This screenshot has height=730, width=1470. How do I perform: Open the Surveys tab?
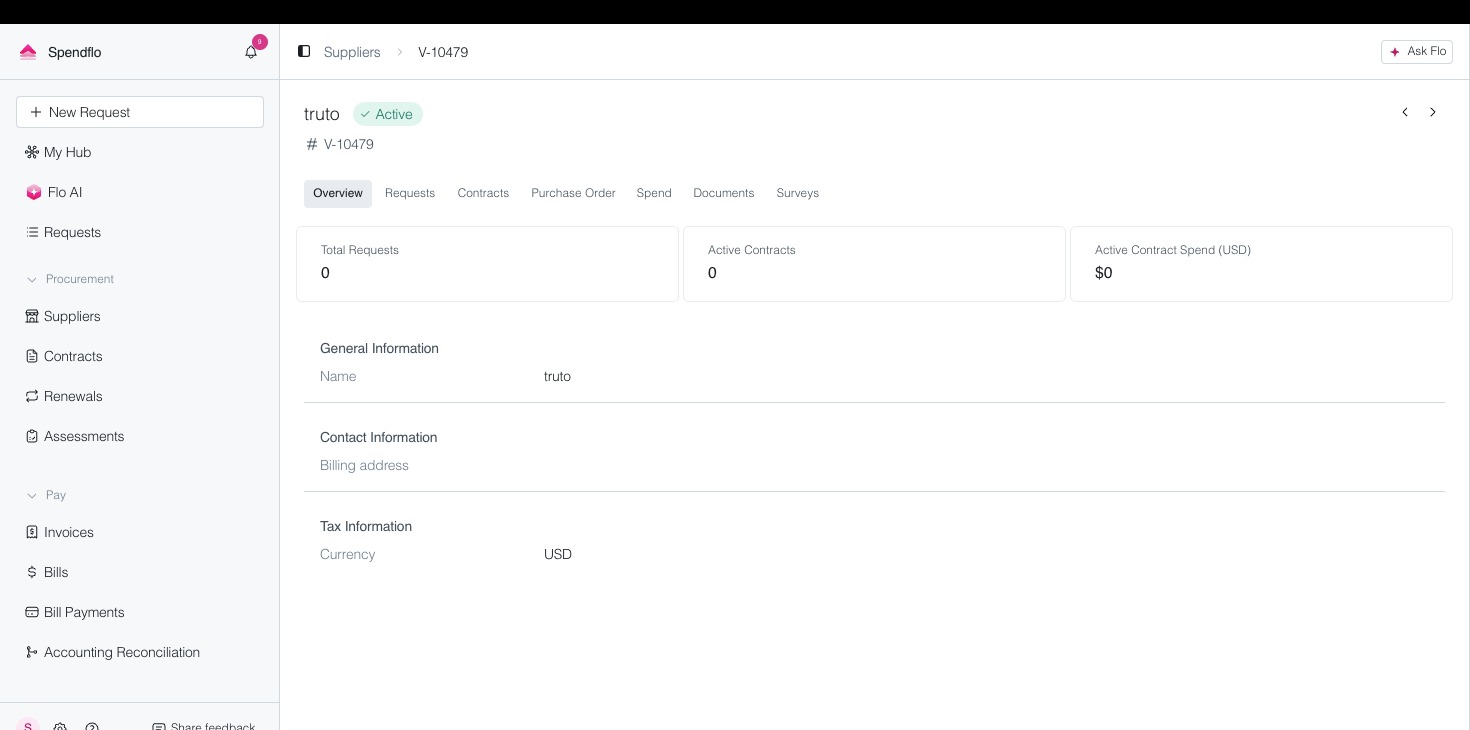click(x=798, y=193)
